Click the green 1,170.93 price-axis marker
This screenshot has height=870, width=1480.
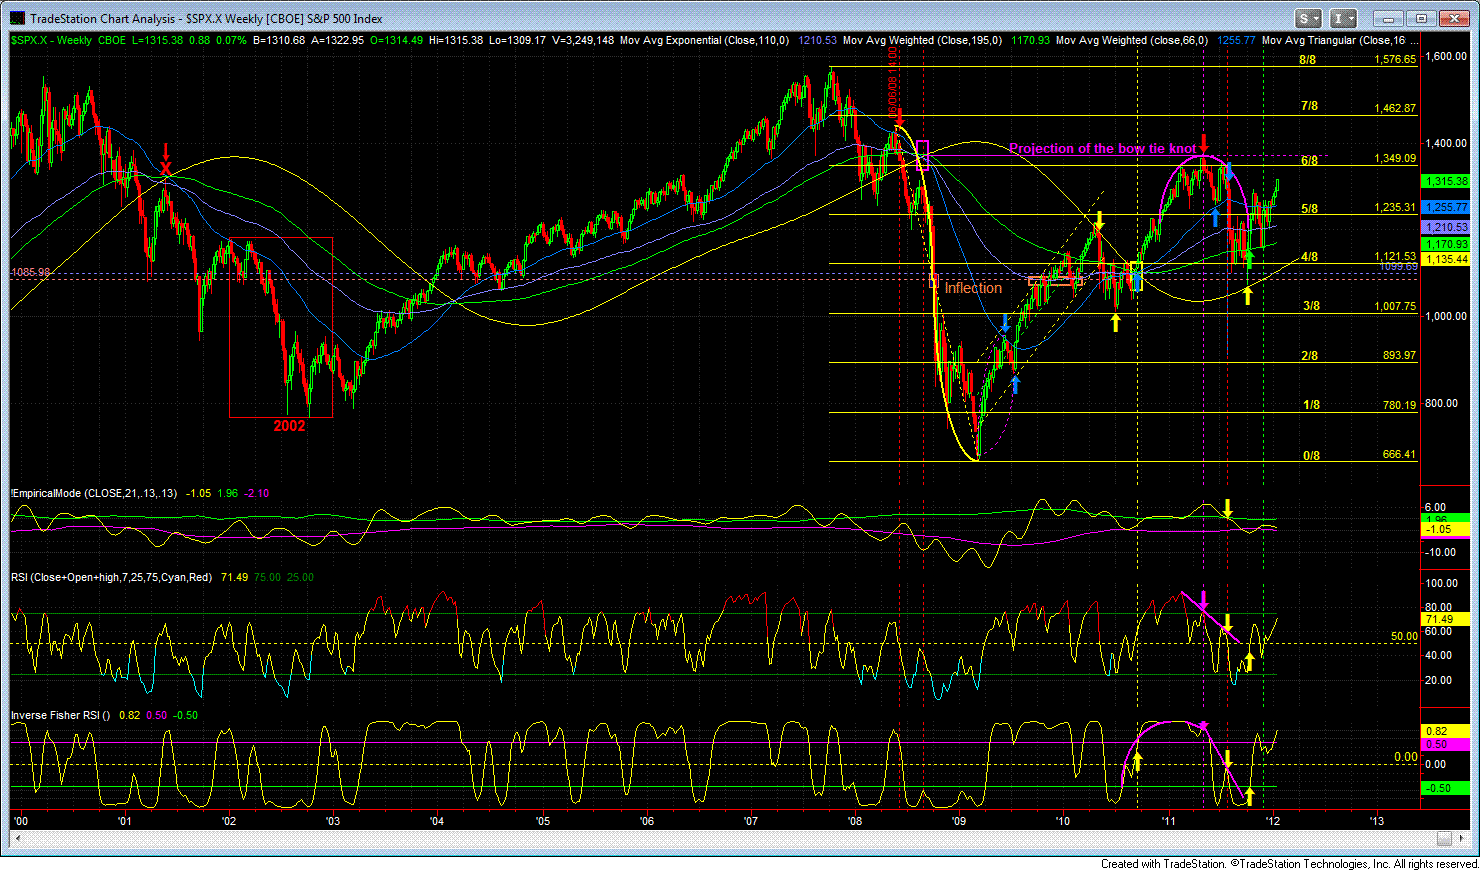1445,244
